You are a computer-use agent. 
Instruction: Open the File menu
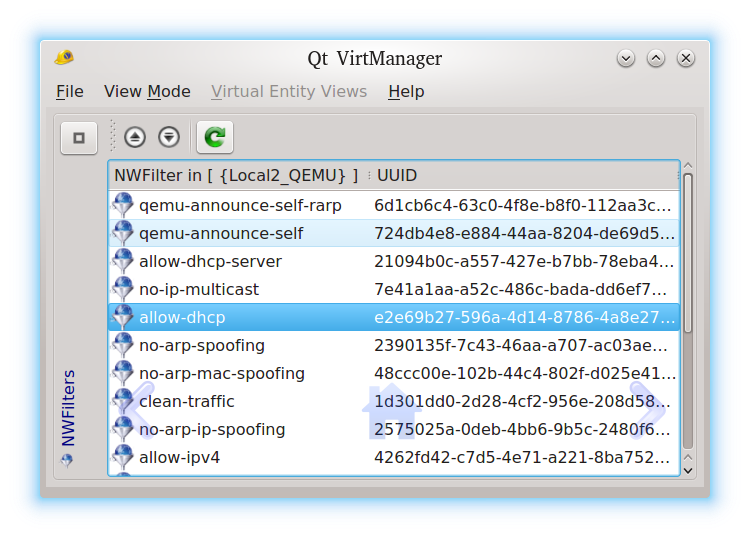pos(70,91)
